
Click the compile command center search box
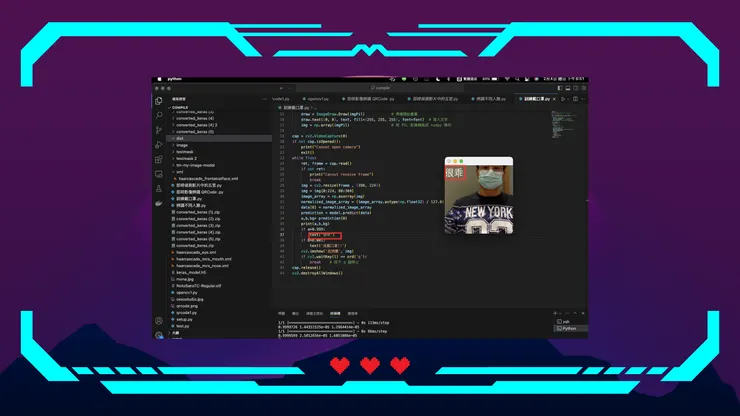(x=380, y=88)
